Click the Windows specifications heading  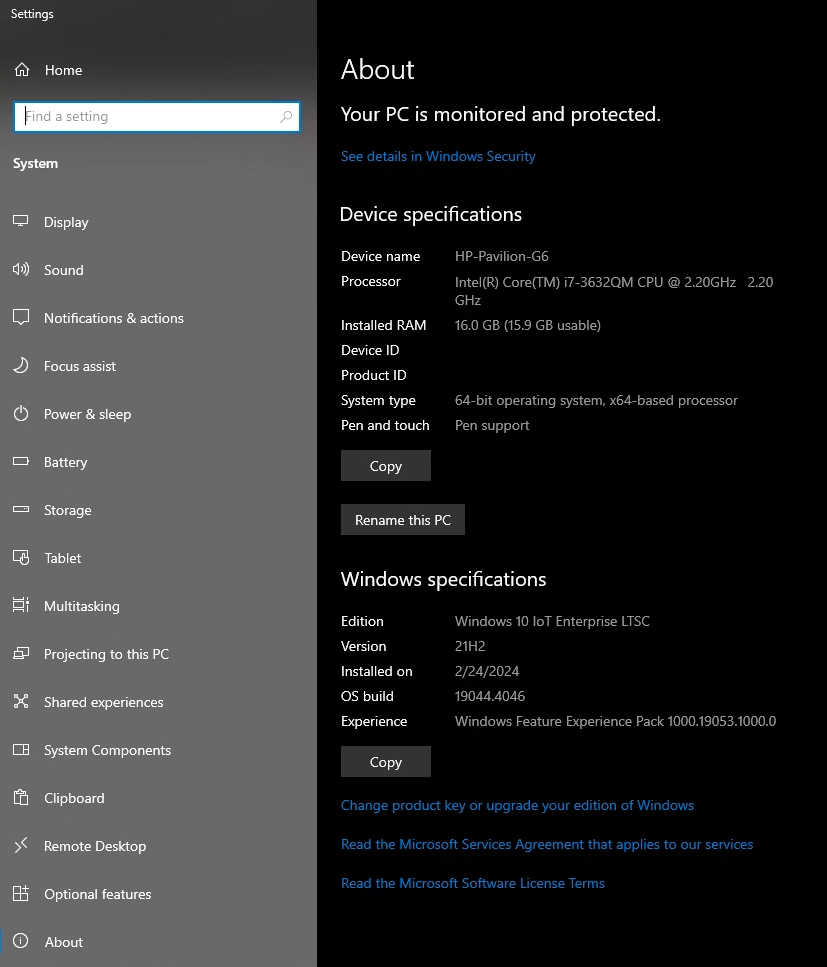pos(443,579)
